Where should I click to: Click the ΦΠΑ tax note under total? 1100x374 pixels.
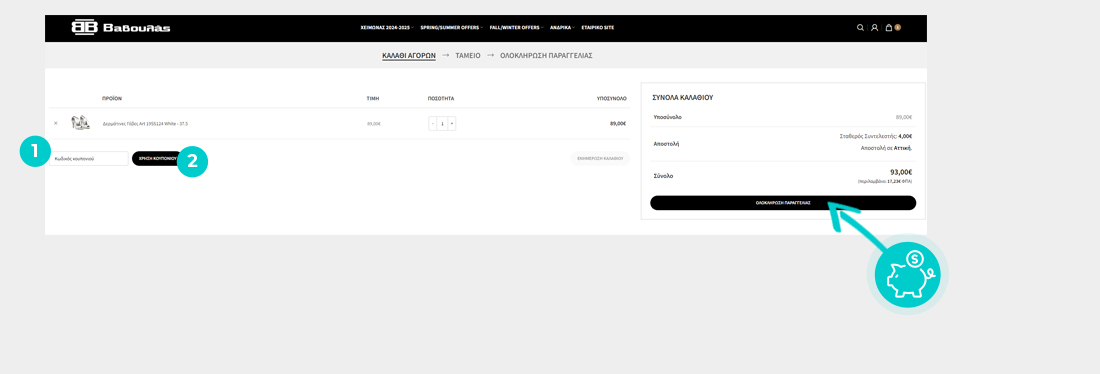pyautogui.click(x=885, y=181)
